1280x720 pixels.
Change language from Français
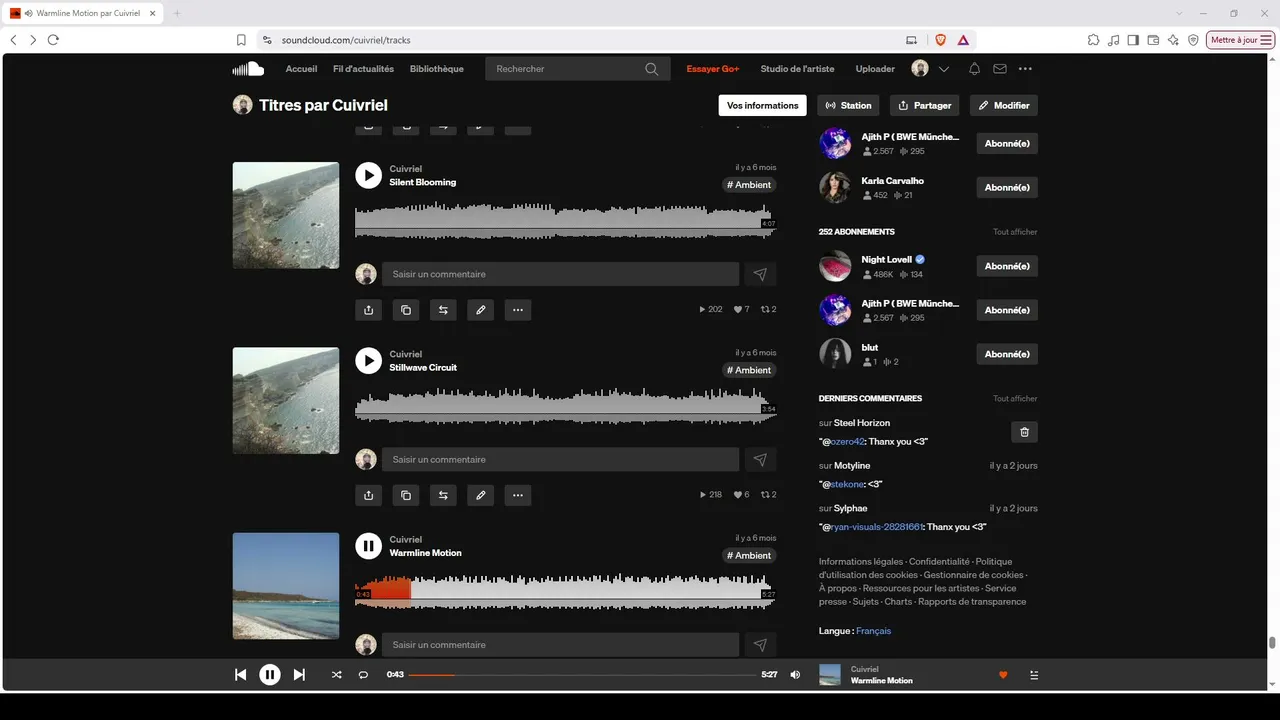[873, 631]
